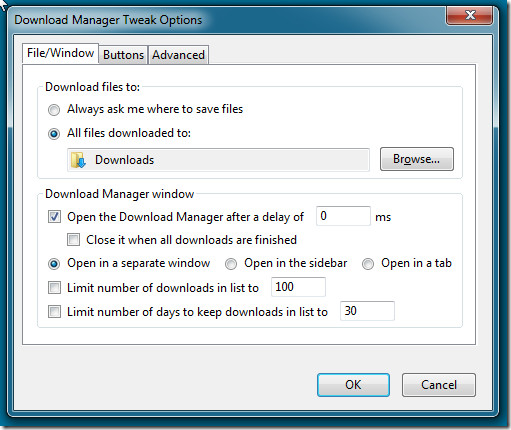Click the days limit field showing 30
Screen dimensions: 511x430
click(x=367, y=311)
